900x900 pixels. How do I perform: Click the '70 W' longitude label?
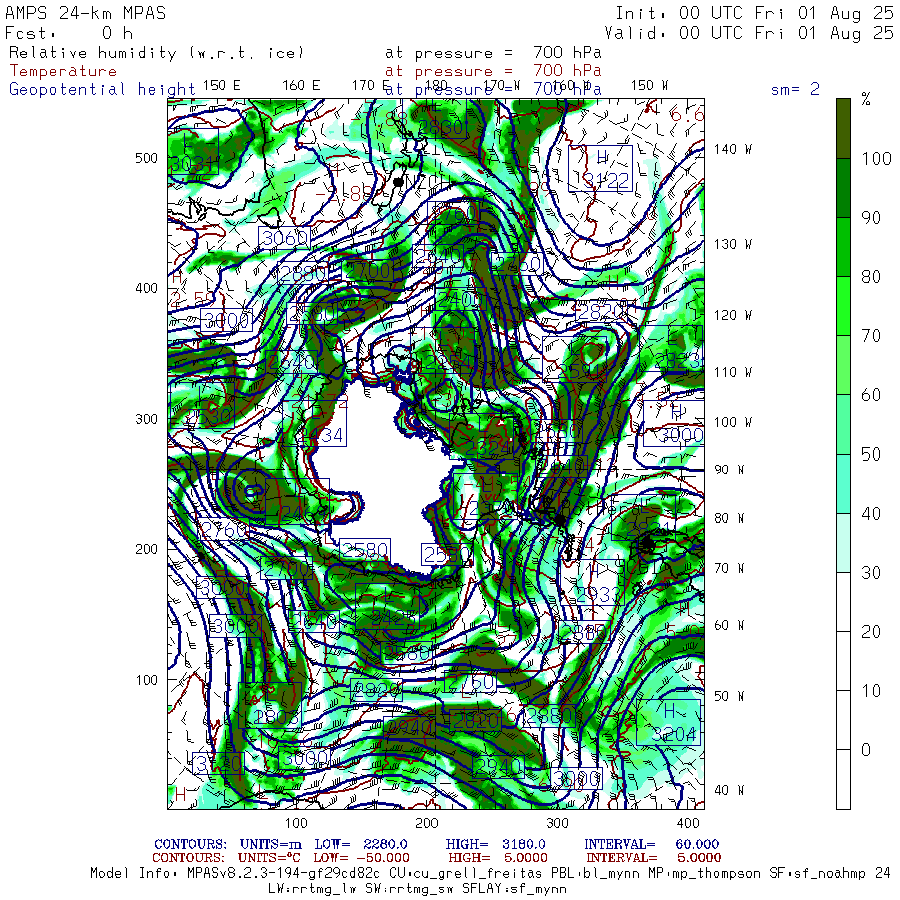click(x=729, y=568)
